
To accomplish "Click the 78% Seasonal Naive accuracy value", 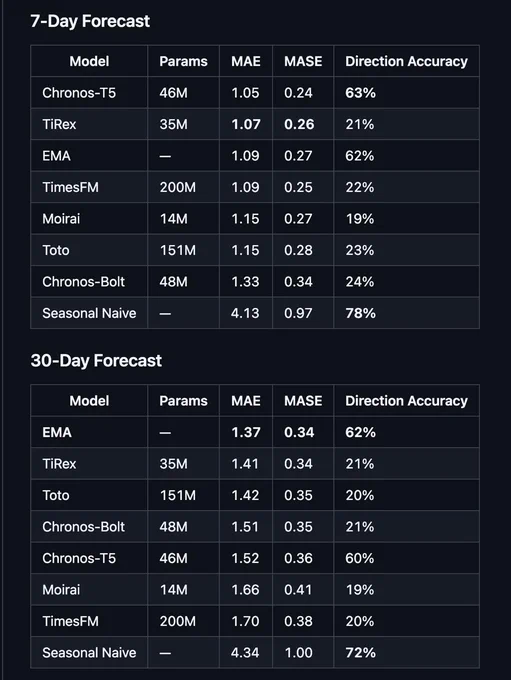I will pyautogui.click(x=360, y=313).
